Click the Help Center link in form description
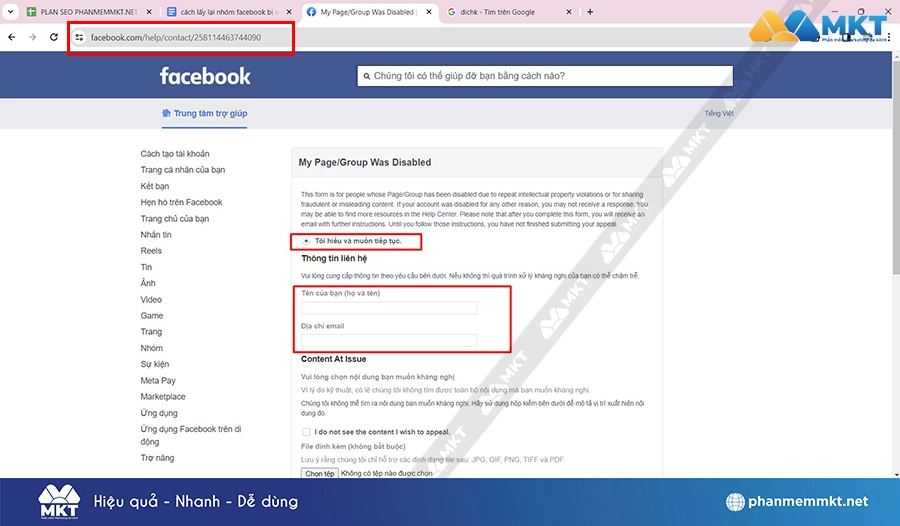900x526 pixels. 439,214
